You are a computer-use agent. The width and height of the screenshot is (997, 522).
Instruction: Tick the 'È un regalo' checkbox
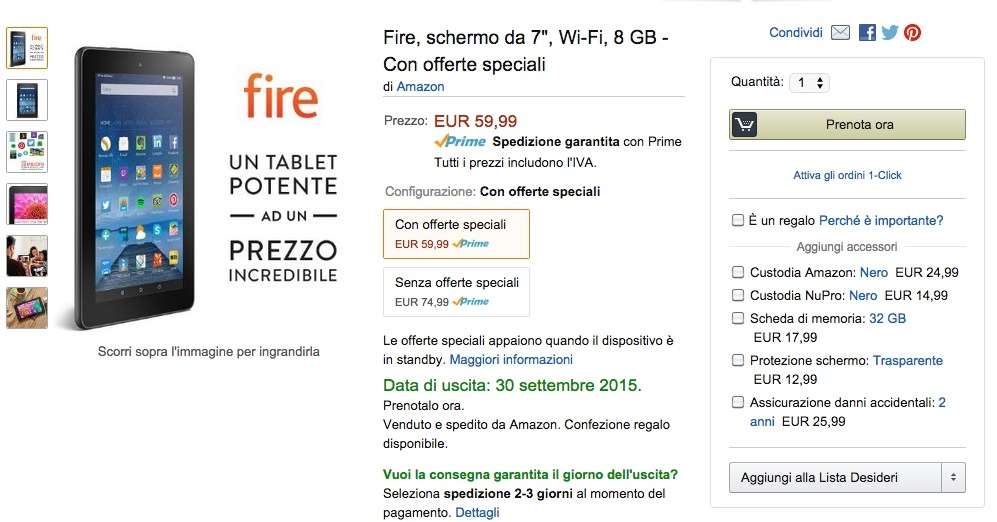[x=738, y=220]
